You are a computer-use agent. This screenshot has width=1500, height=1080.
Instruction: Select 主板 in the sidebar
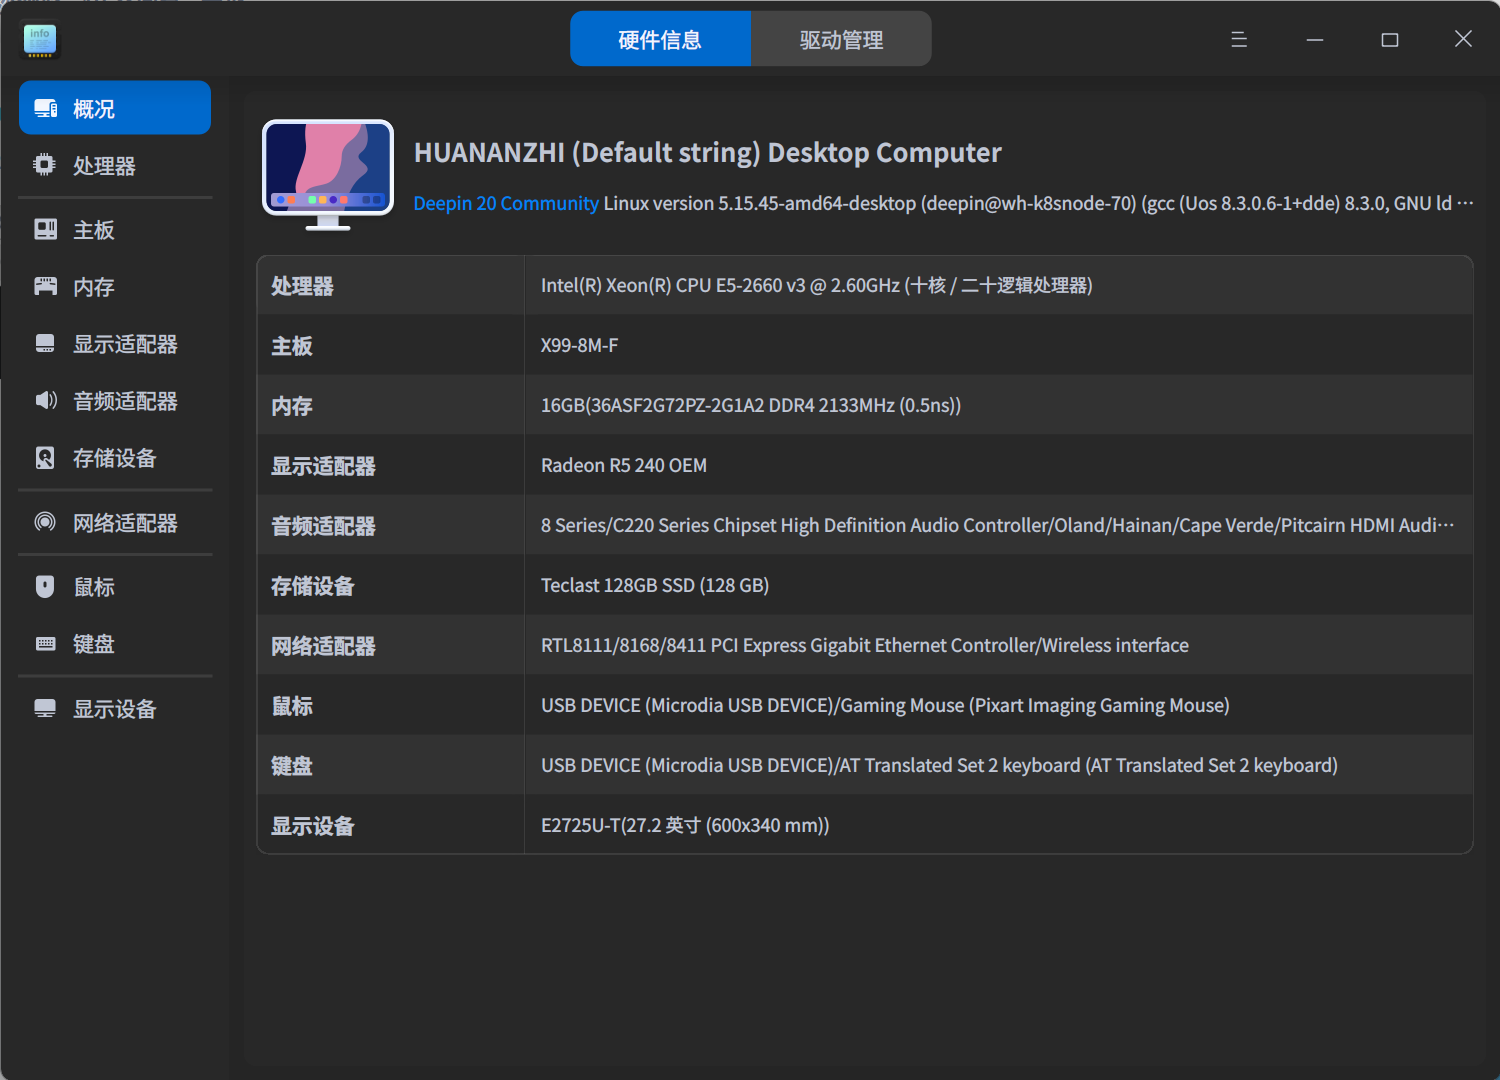115,229
